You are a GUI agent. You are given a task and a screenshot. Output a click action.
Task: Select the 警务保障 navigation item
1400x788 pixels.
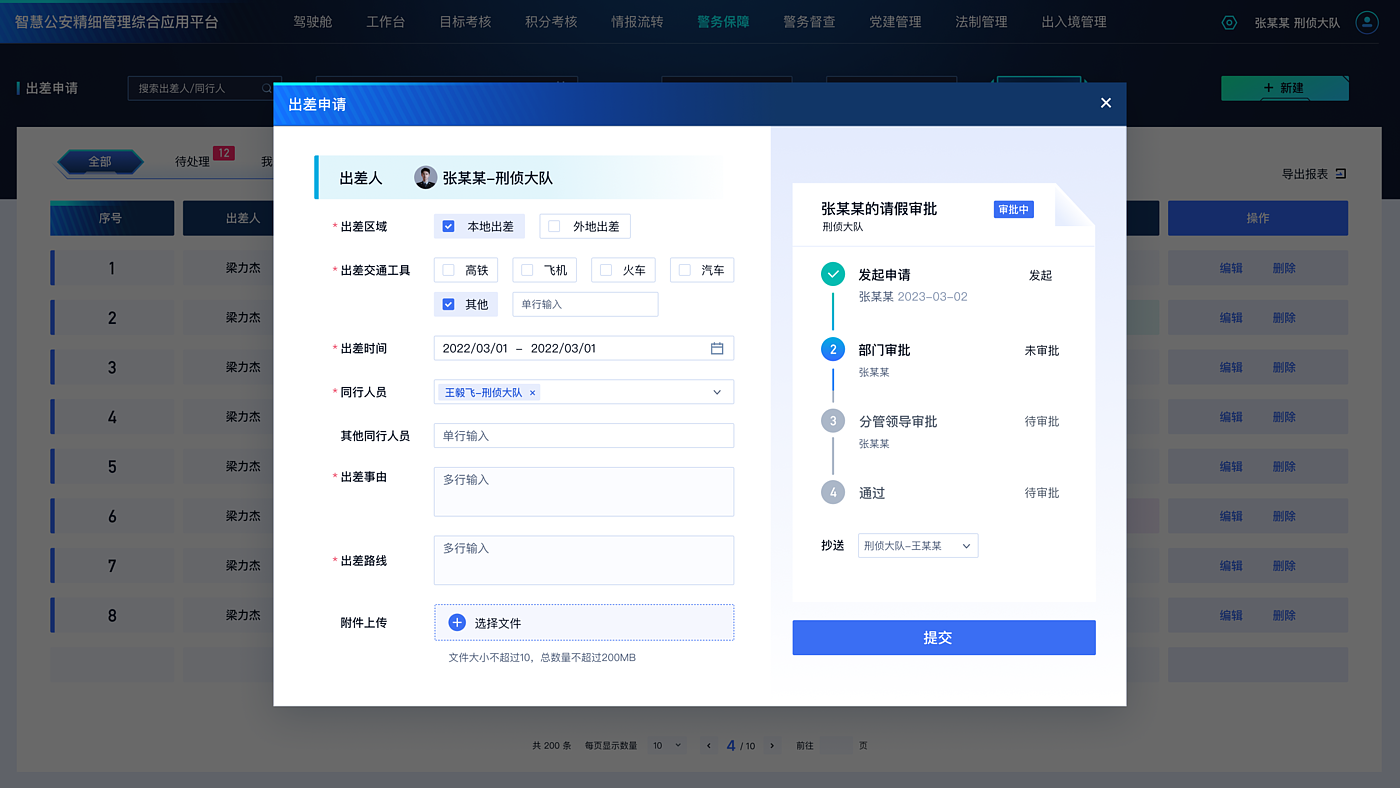coord(723,22)
